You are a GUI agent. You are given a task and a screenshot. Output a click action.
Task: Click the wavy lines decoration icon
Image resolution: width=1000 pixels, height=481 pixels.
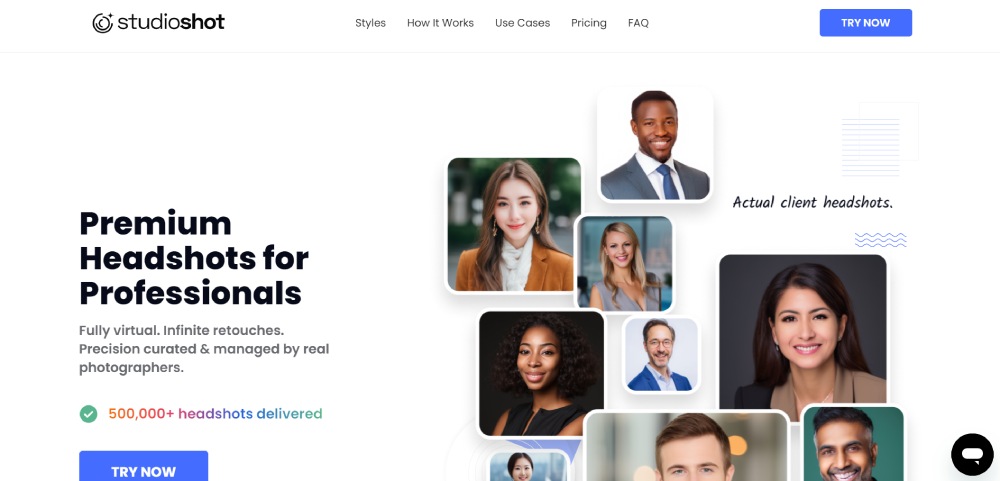[880, 240]
